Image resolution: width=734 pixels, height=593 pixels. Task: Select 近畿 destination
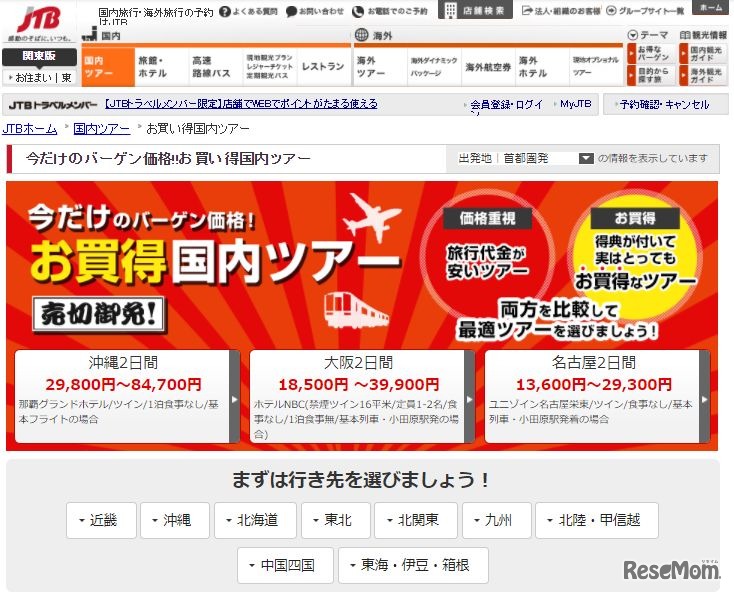pyautogui.click(x=101, y=520)
